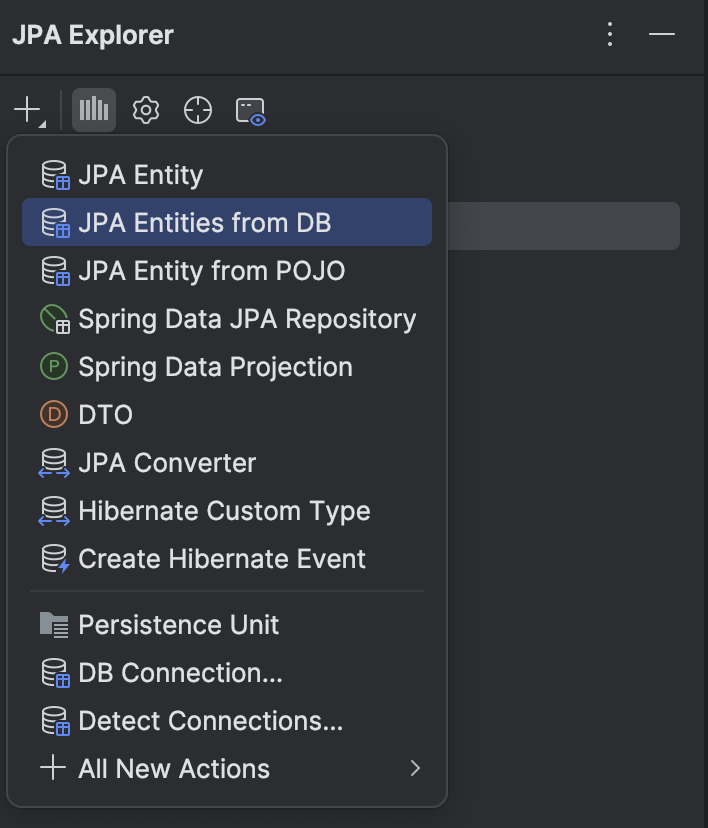Choose Hibernate Custom Type
The height and width of the screenshot is (828, 708).
227,511
